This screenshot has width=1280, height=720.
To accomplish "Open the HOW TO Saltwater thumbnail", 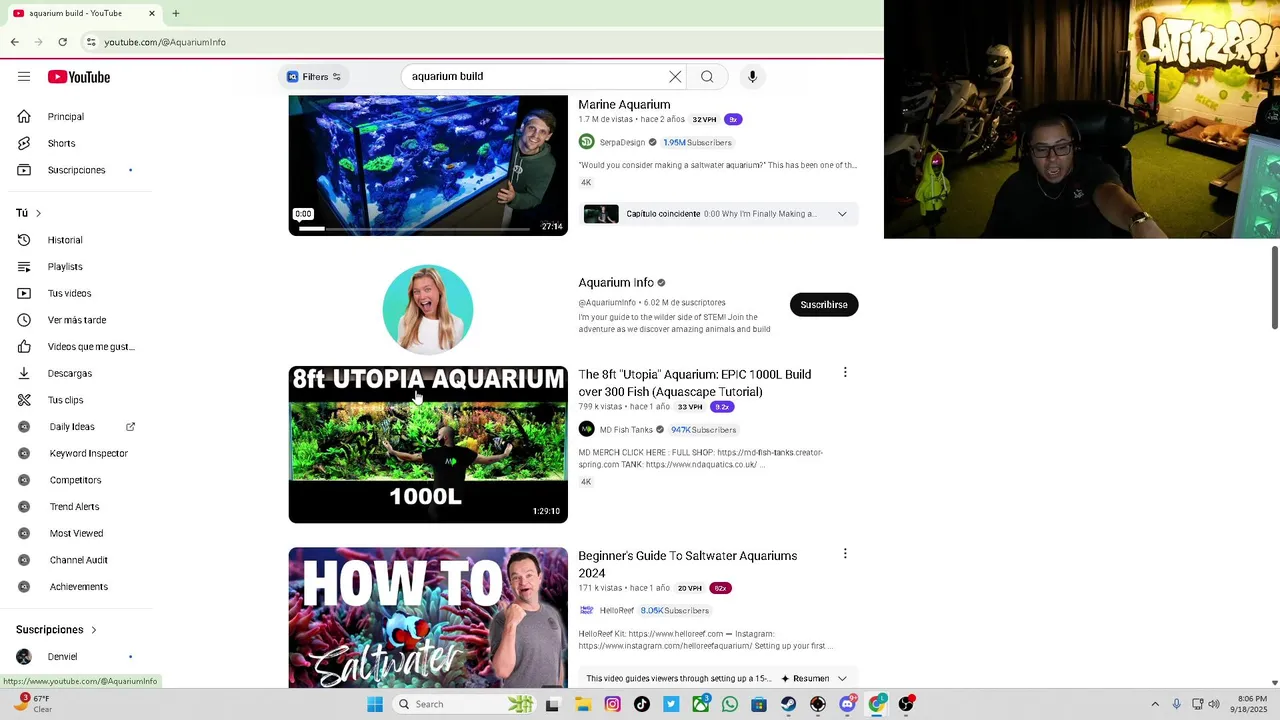I will (x=428, y=617).
